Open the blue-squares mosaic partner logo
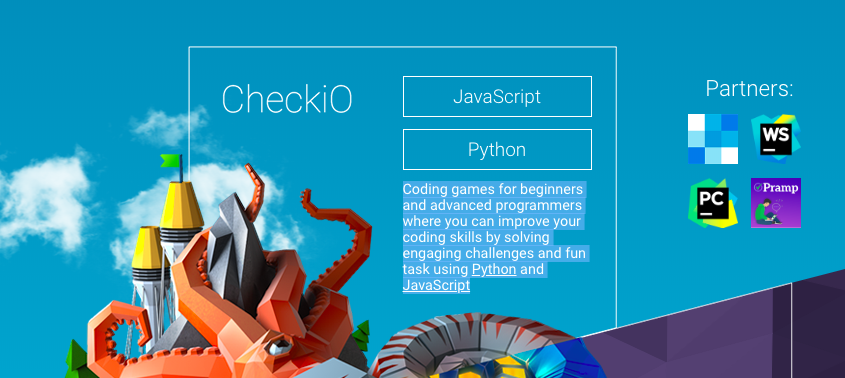Image resolution: width=845 pixels, height=378 pixels. tap(712, 139)
